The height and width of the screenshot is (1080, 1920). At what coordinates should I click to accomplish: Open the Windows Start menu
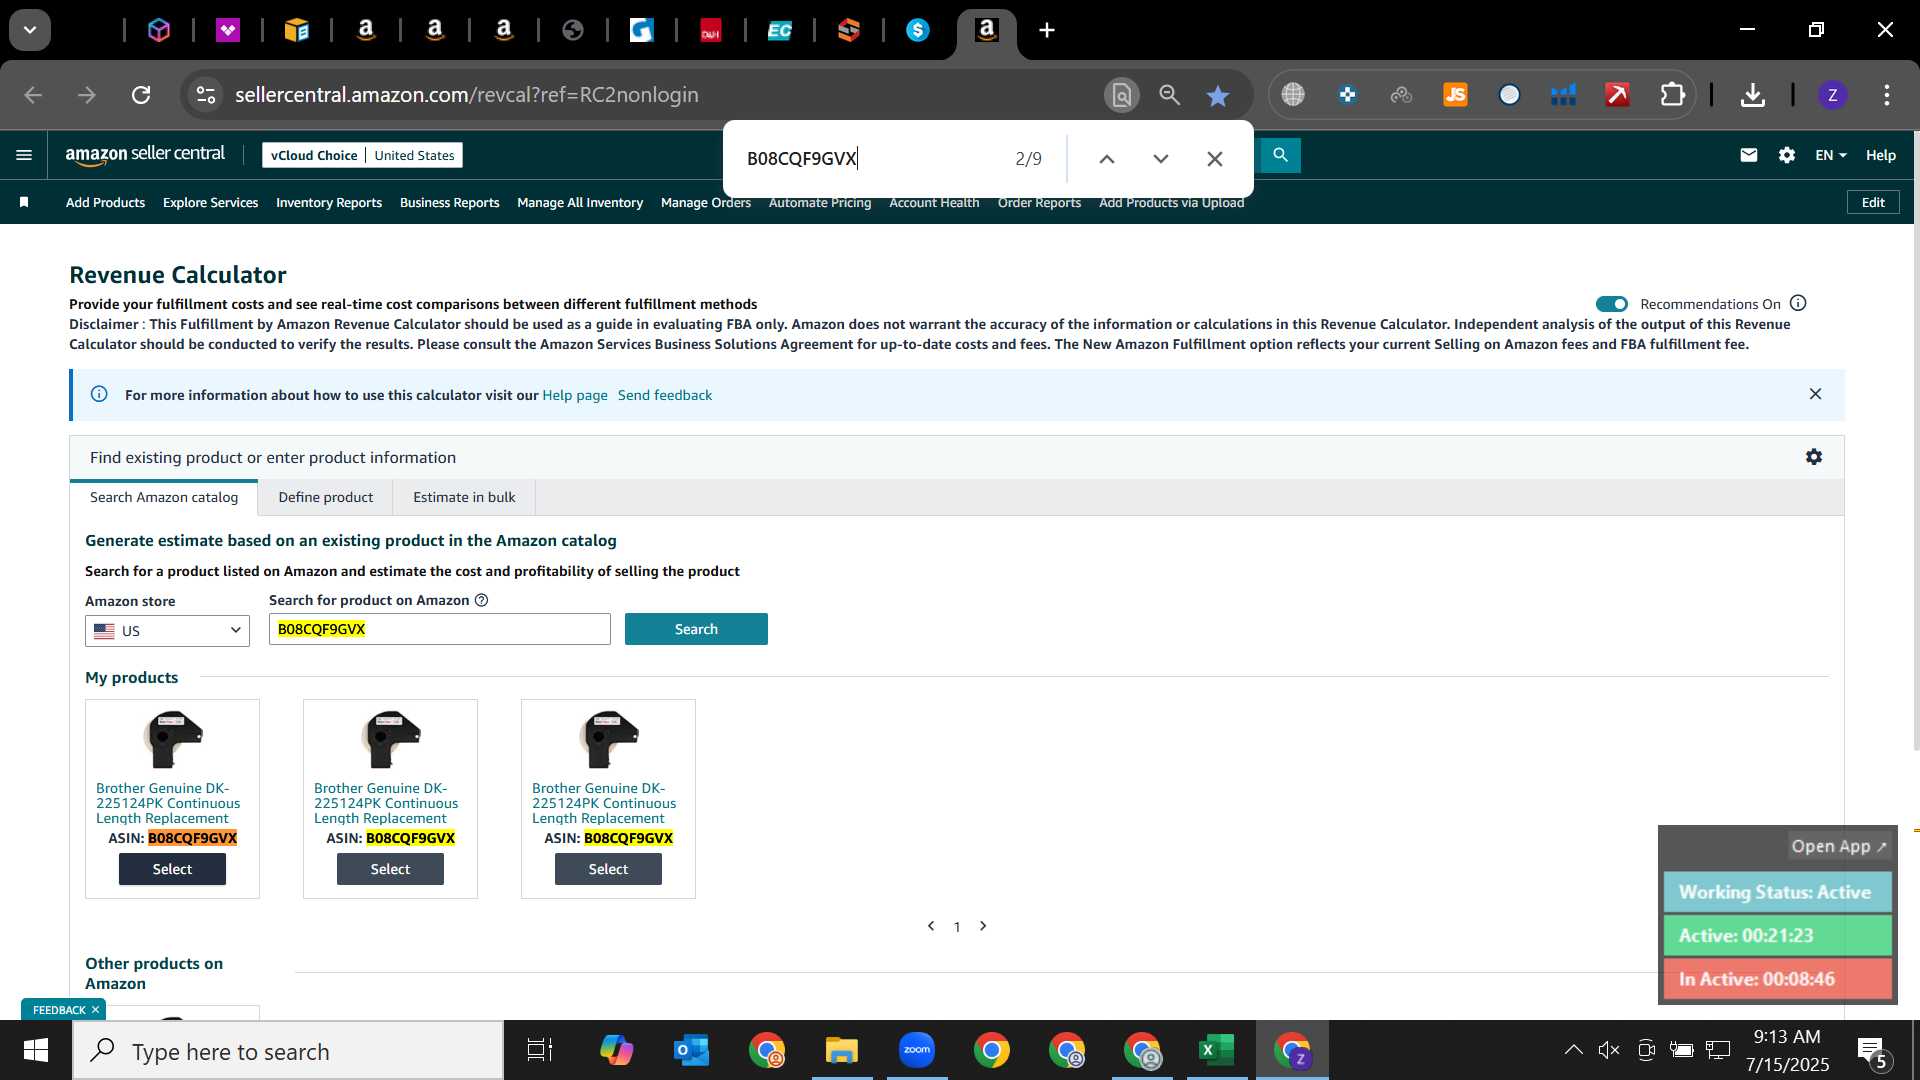point(36,1051)
